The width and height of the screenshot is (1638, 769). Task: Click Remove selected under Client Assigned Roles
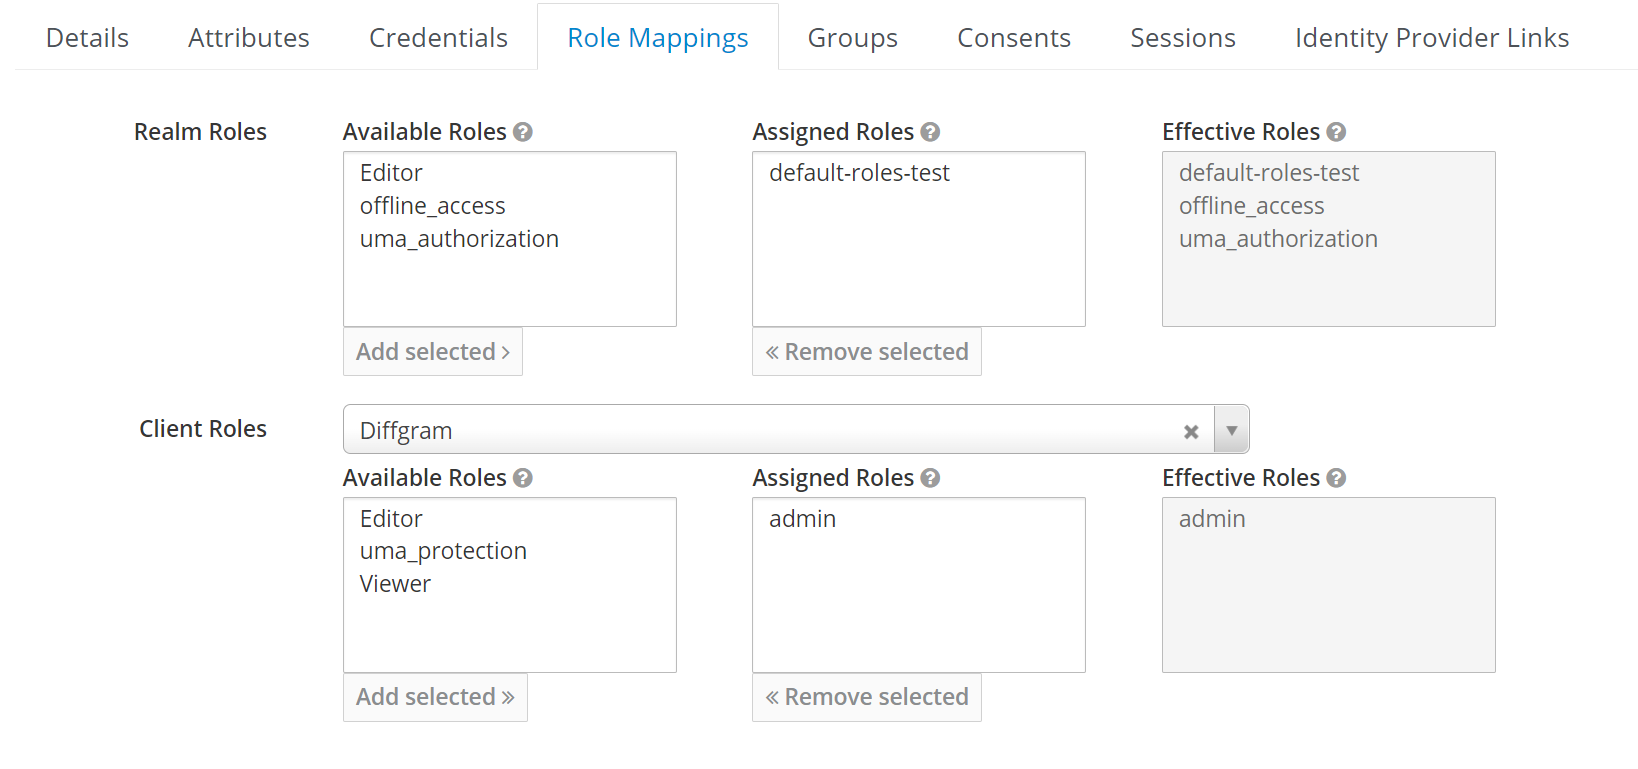(x=867, y=697)
